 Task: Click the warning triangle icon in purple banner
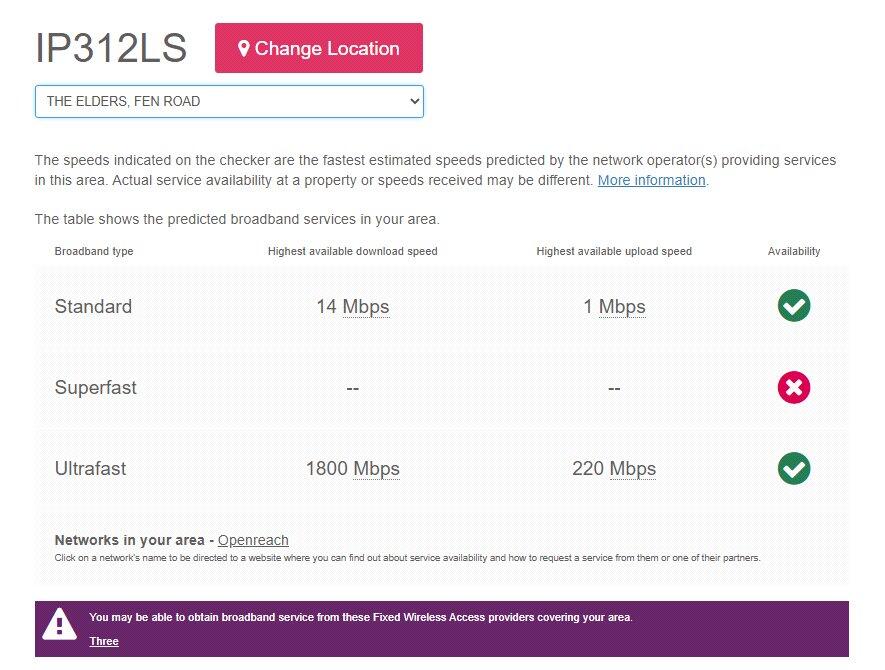(x=59, y=625)
